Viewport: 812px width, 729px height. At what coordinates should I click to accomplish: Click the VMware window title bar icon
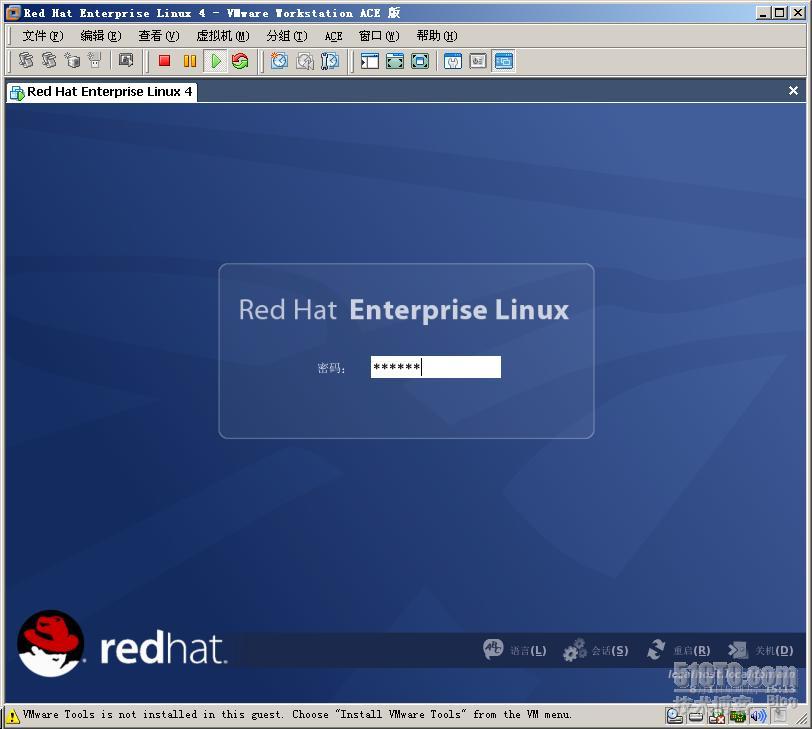(13, 13)
